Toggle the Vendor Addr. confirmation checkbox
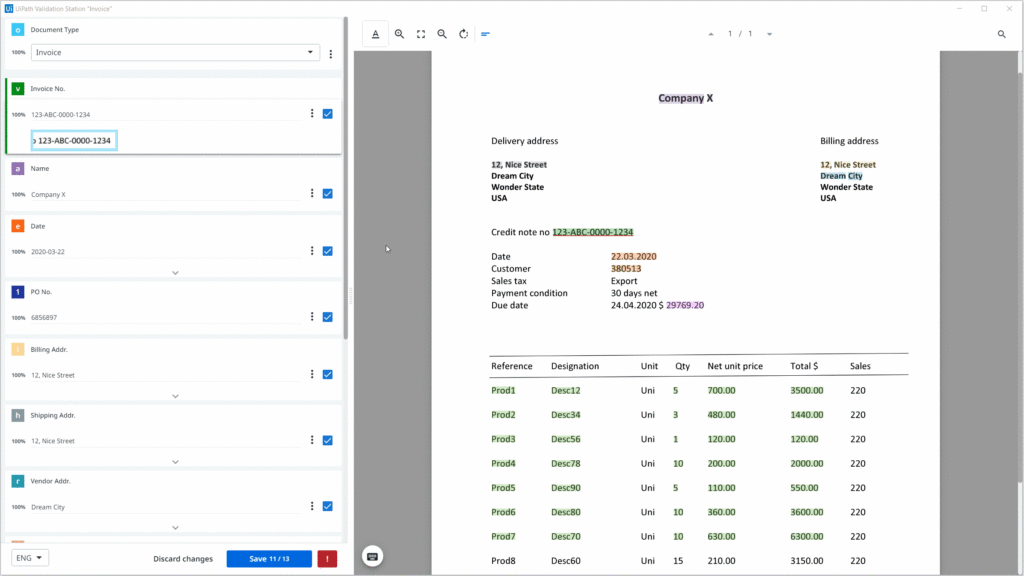This screenshot has height=576, width=1024. coord(328,506)
